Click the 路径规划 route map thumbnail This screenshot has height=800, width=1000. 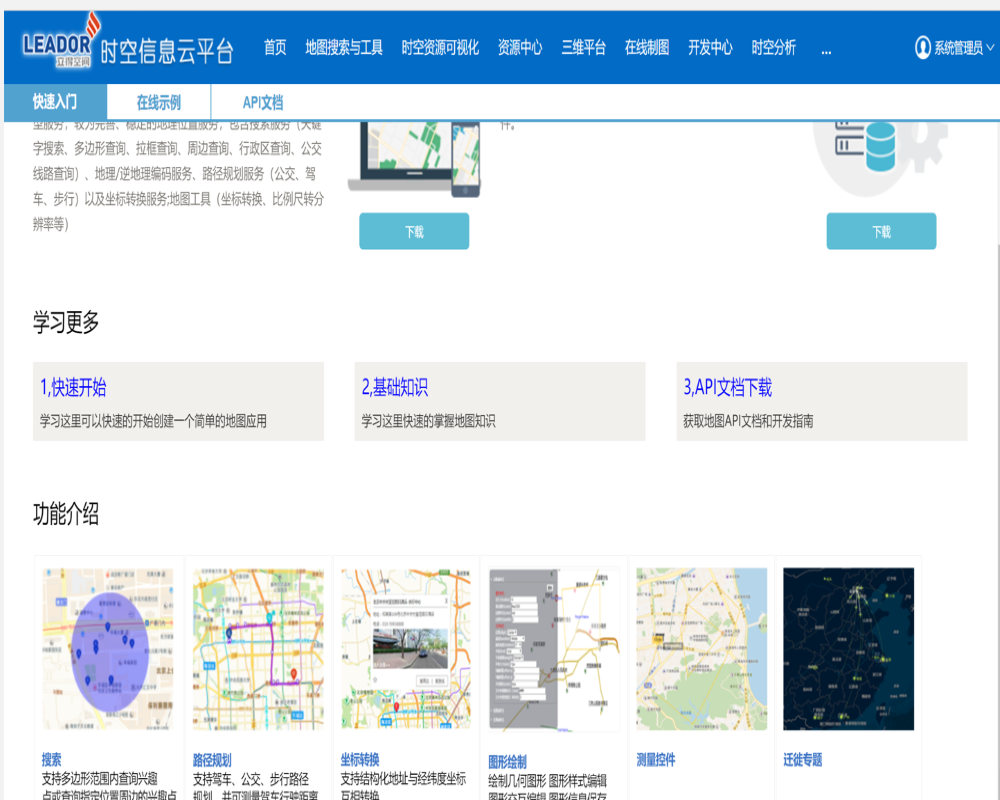258,649
